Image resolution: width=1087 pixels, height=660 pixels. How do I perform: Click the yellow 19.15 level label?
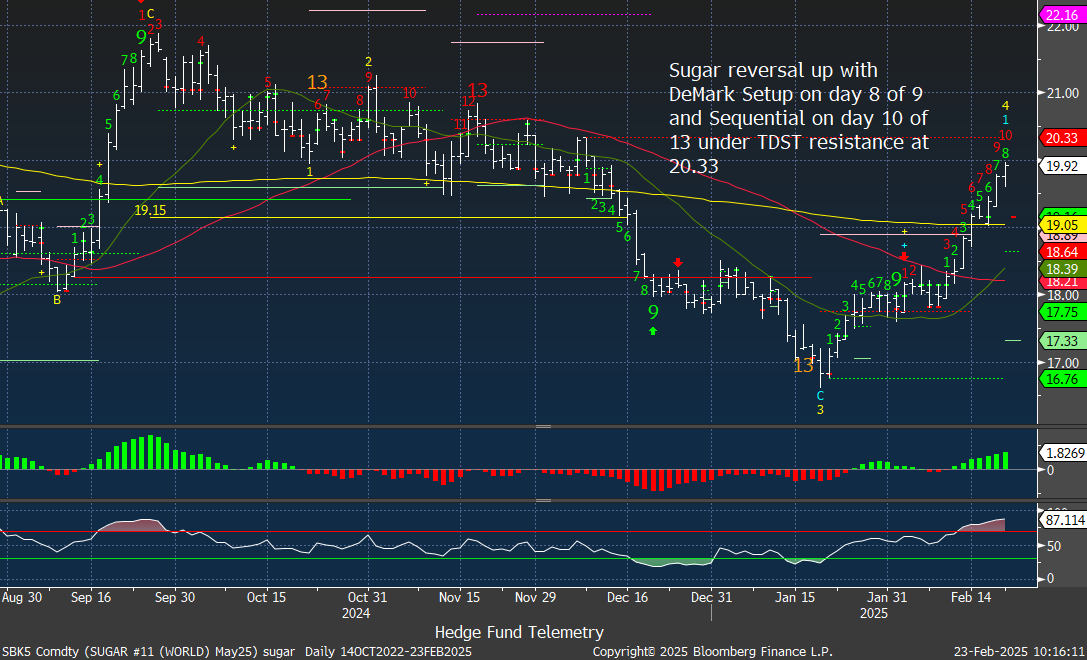tap(150, 210)
